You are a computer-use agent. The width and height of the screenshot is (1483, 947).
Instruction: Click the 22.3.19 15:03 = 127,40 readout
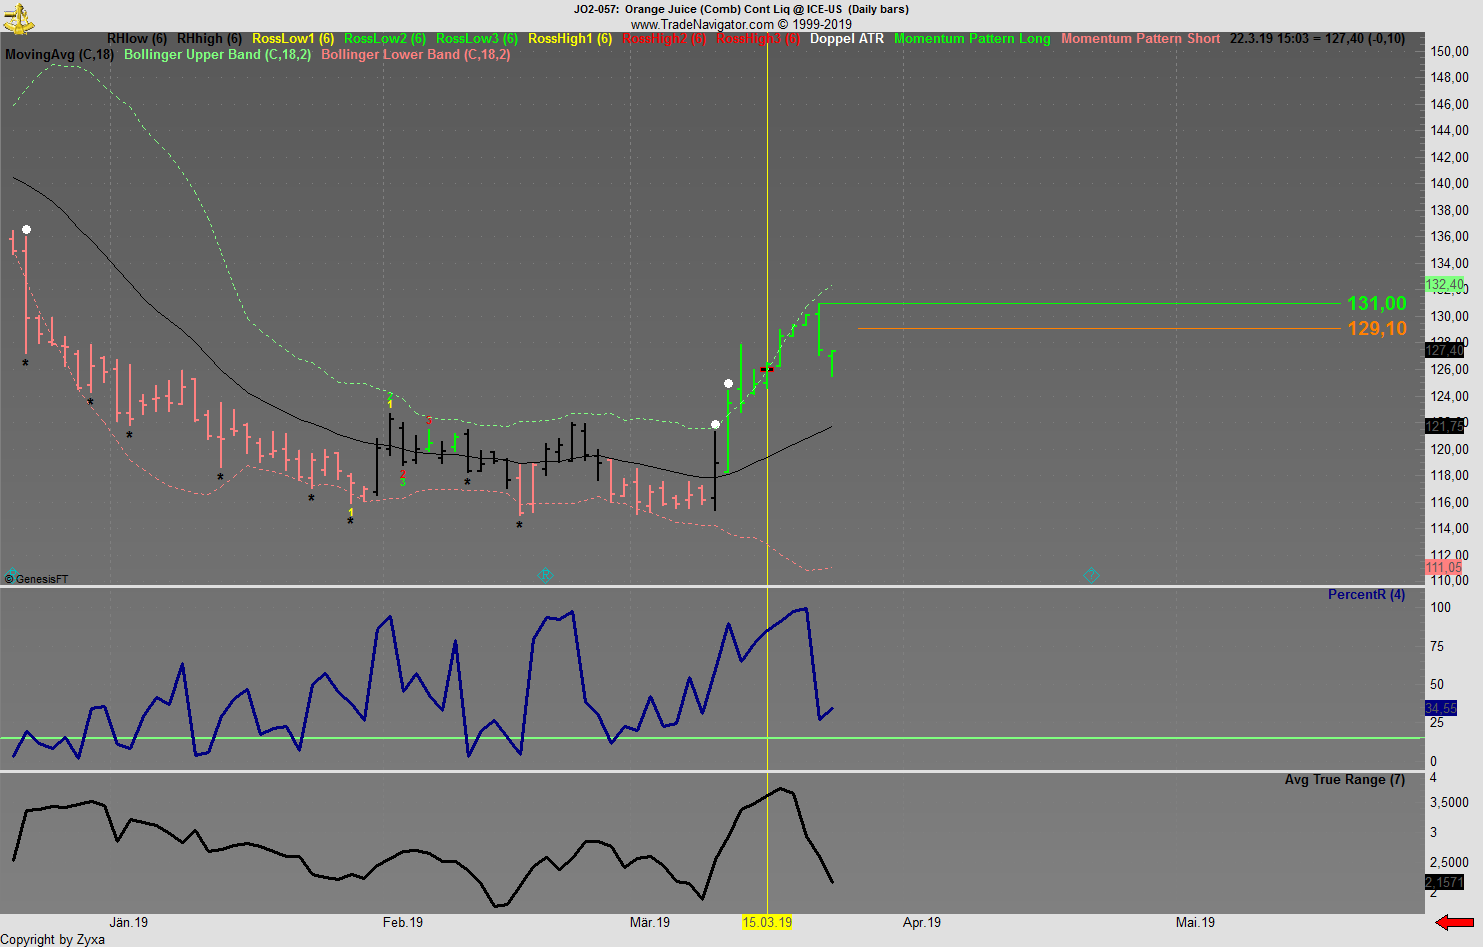click(1317, 39)
